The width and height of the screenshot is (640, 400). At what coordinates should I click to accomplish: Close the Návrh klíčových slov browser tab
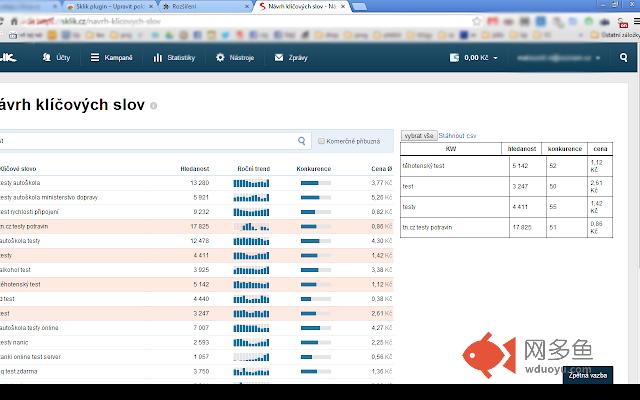click(x=343, y=7)
